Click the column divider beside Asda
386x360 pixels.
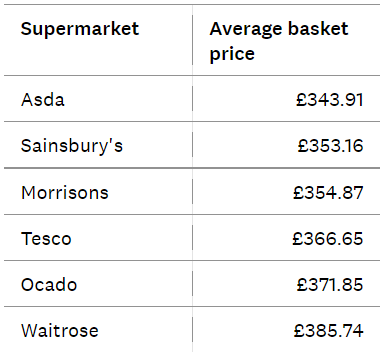(x=192, y=98)
